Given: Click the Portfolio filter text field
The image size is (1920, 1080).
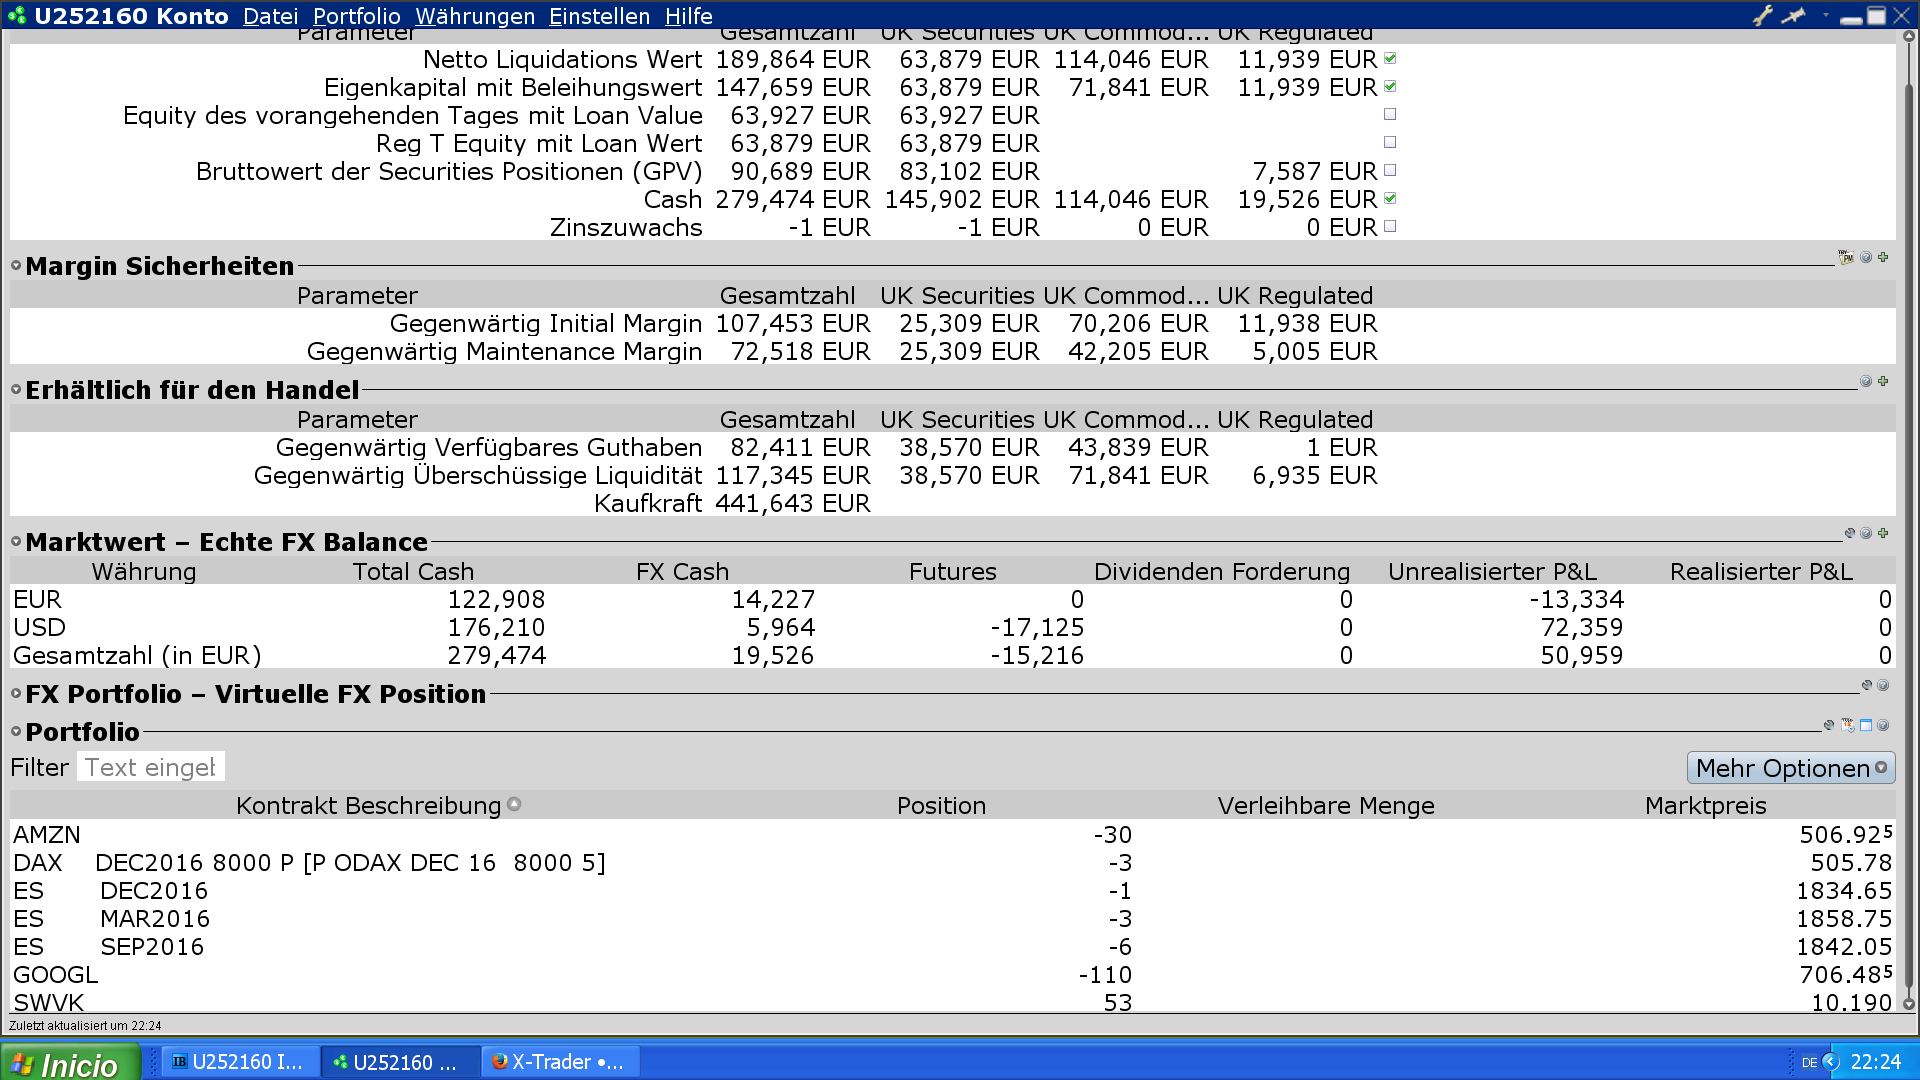Looking at the screenshot, I should tap(151, 767).
